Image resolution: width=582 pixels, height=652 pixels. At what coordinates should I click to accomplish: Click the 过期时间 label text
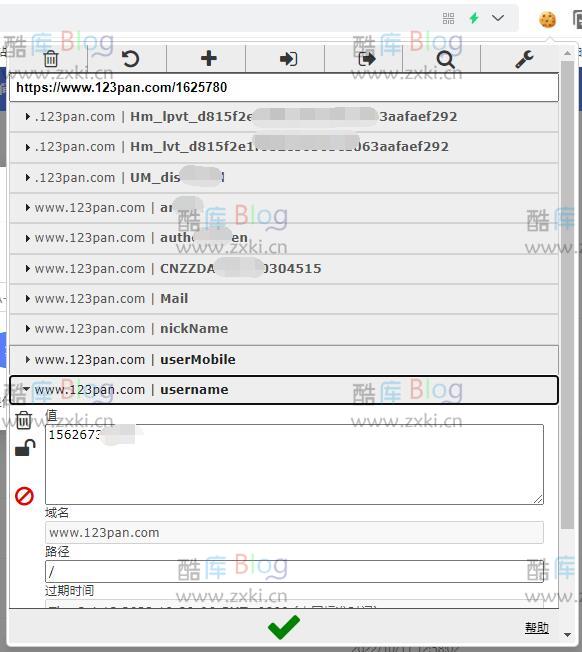69,590
